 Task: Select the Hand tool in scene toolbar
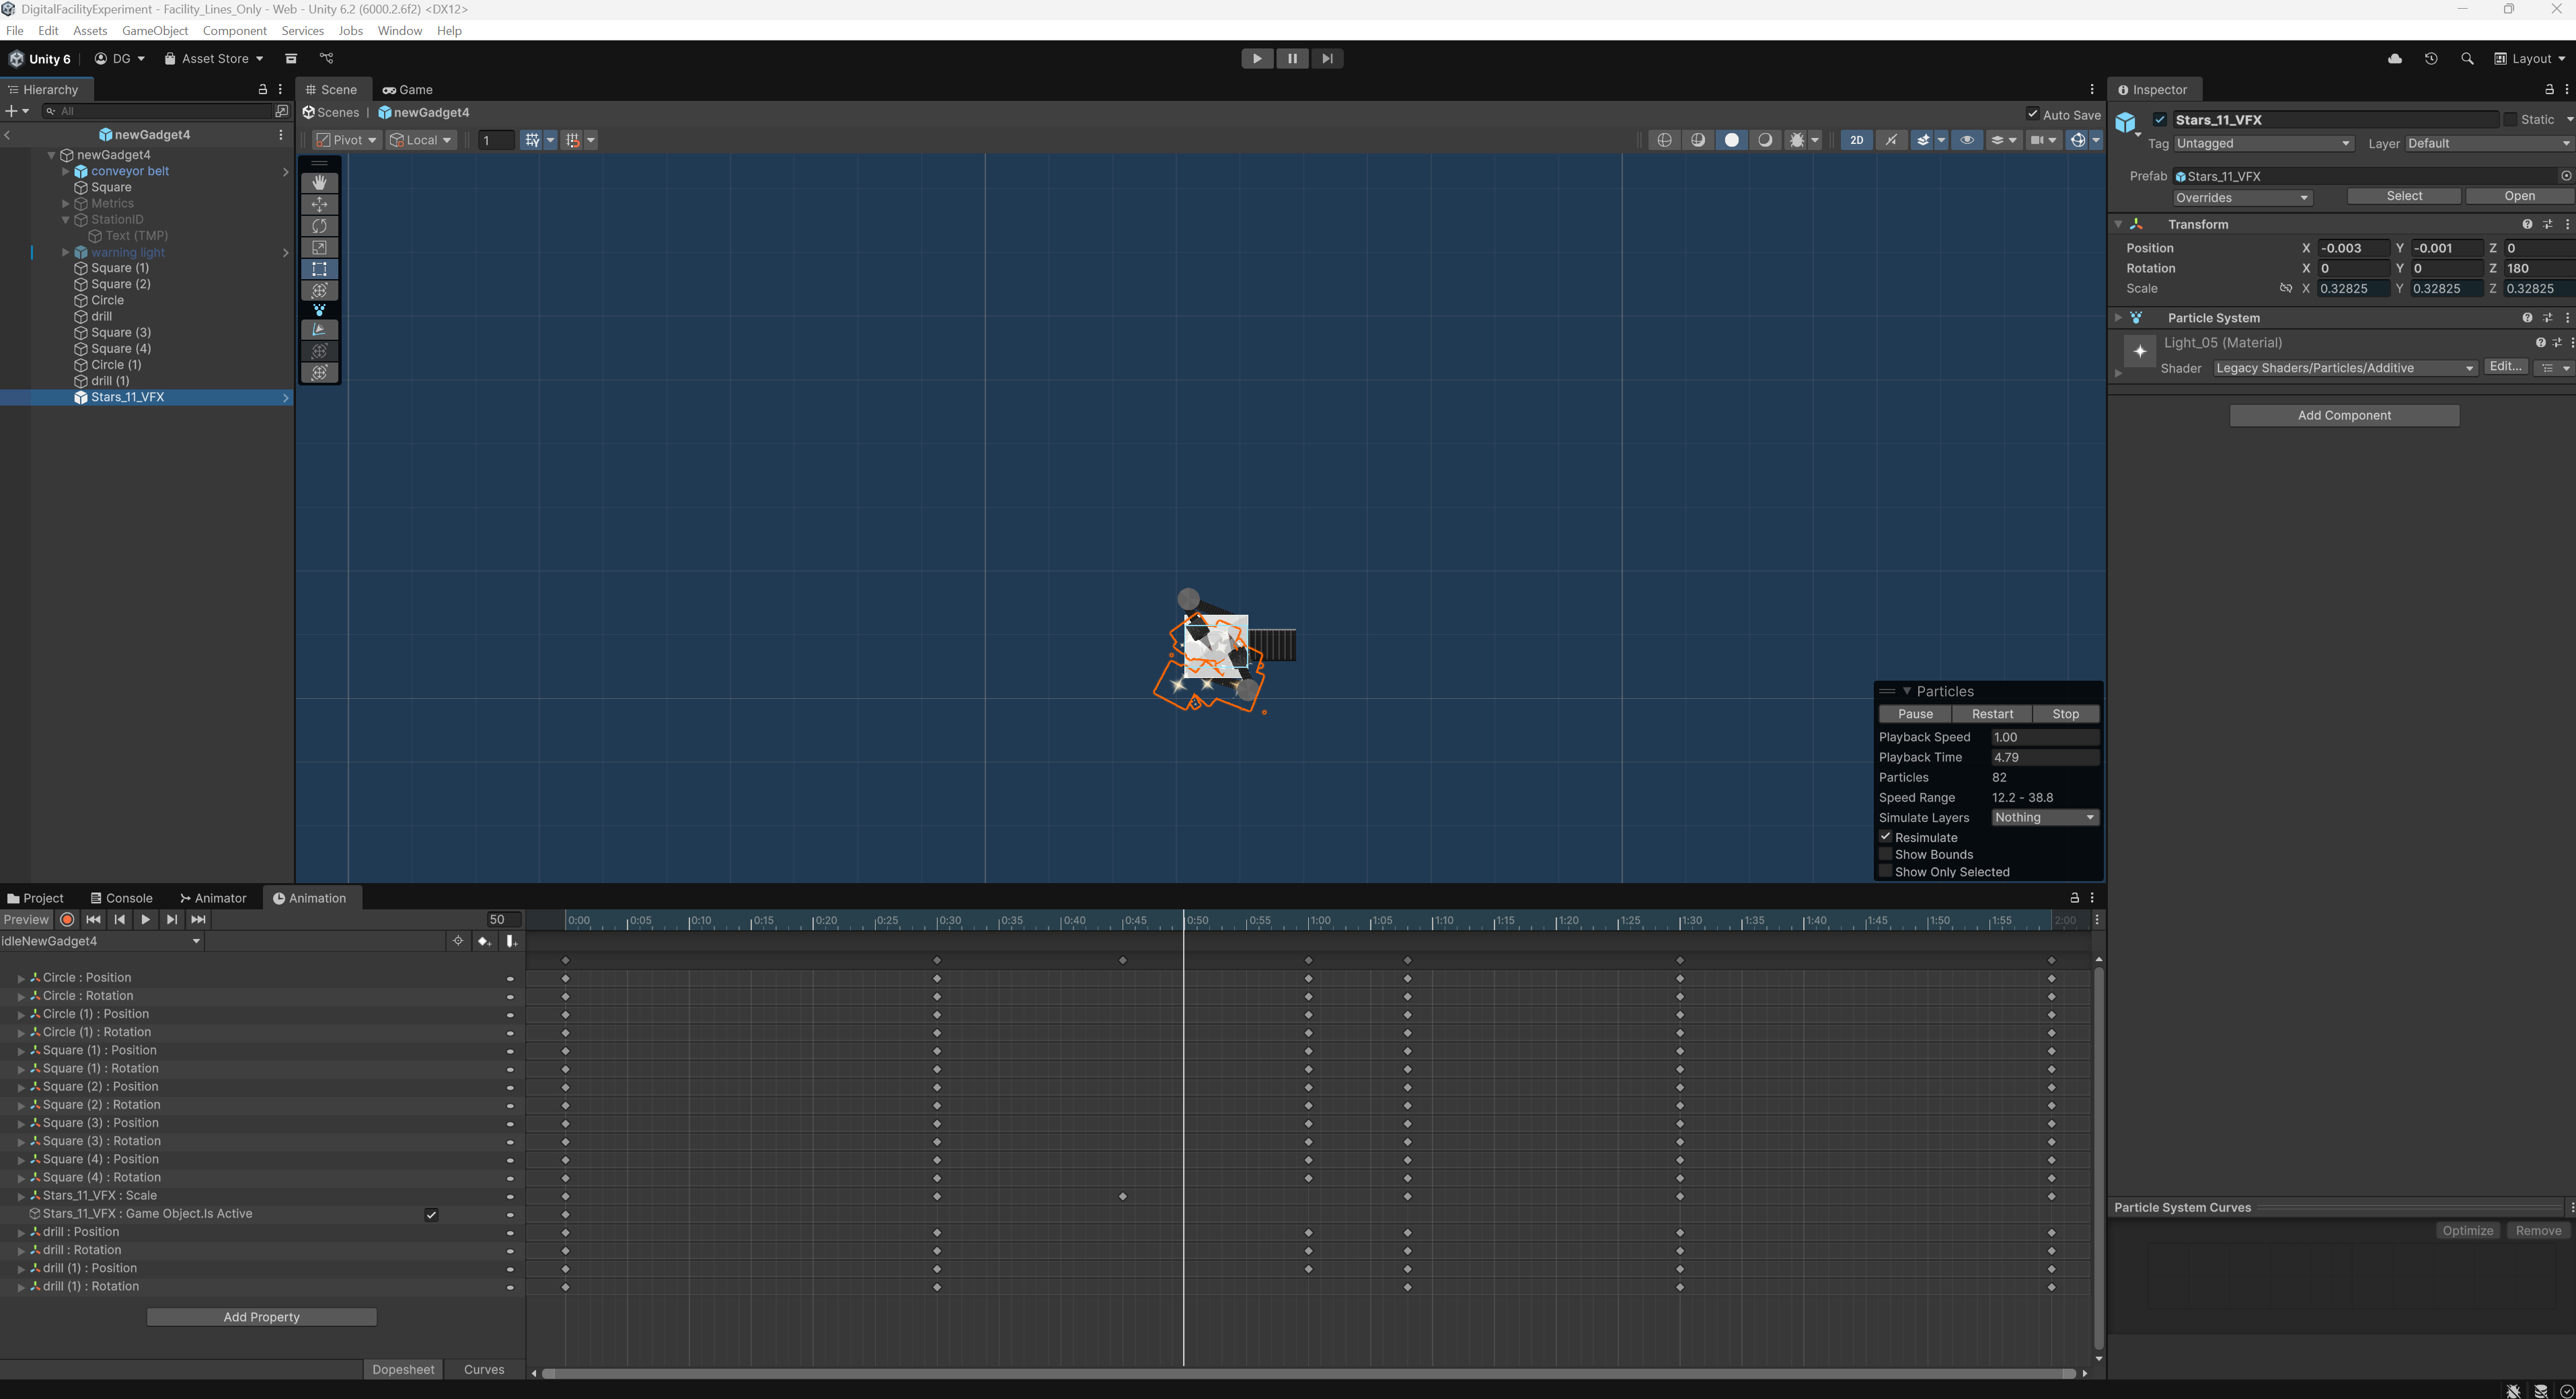(x=319, y=183)
